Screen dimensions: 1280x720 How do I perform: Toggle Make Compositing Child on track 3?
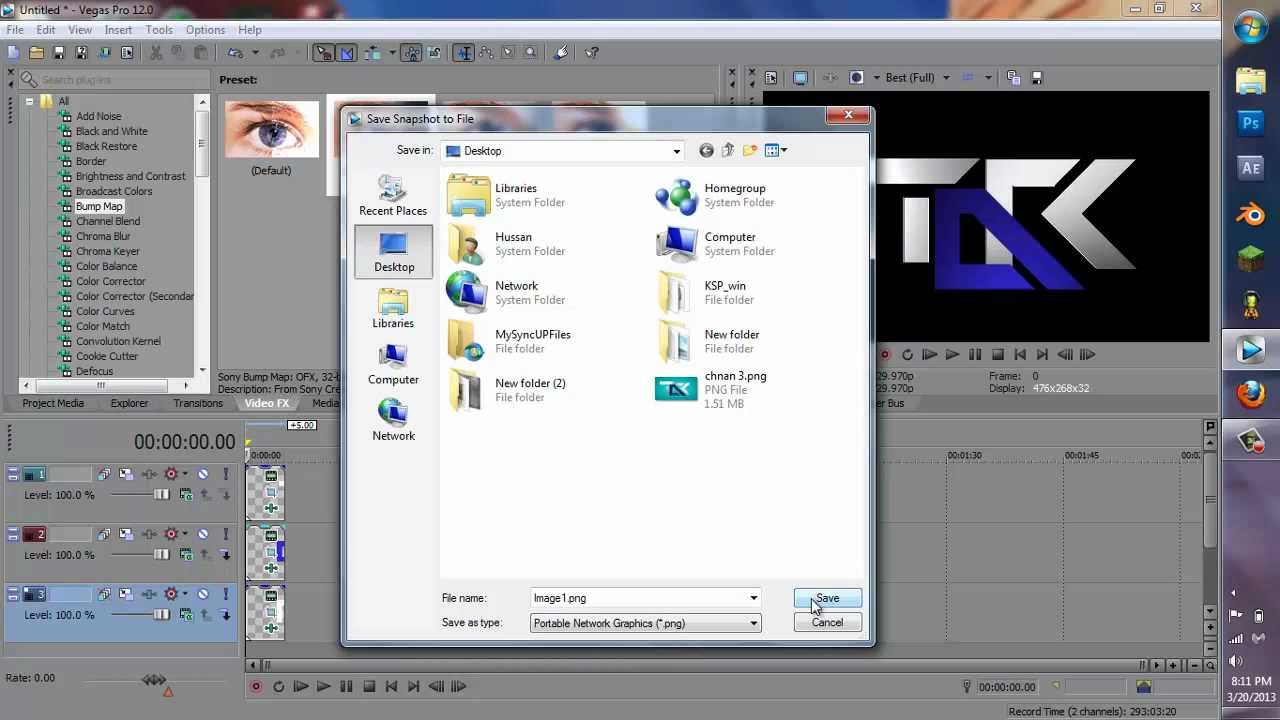click(226, 614)
